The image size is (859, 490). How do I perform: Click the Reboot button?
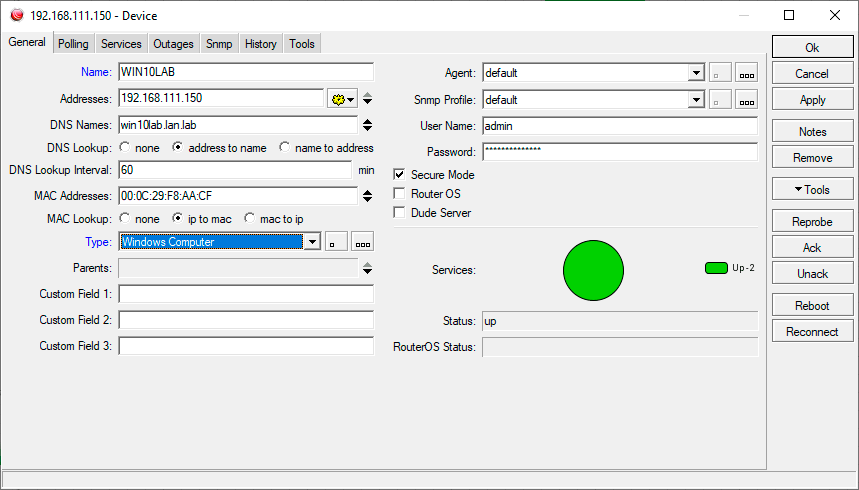point(812,305)
